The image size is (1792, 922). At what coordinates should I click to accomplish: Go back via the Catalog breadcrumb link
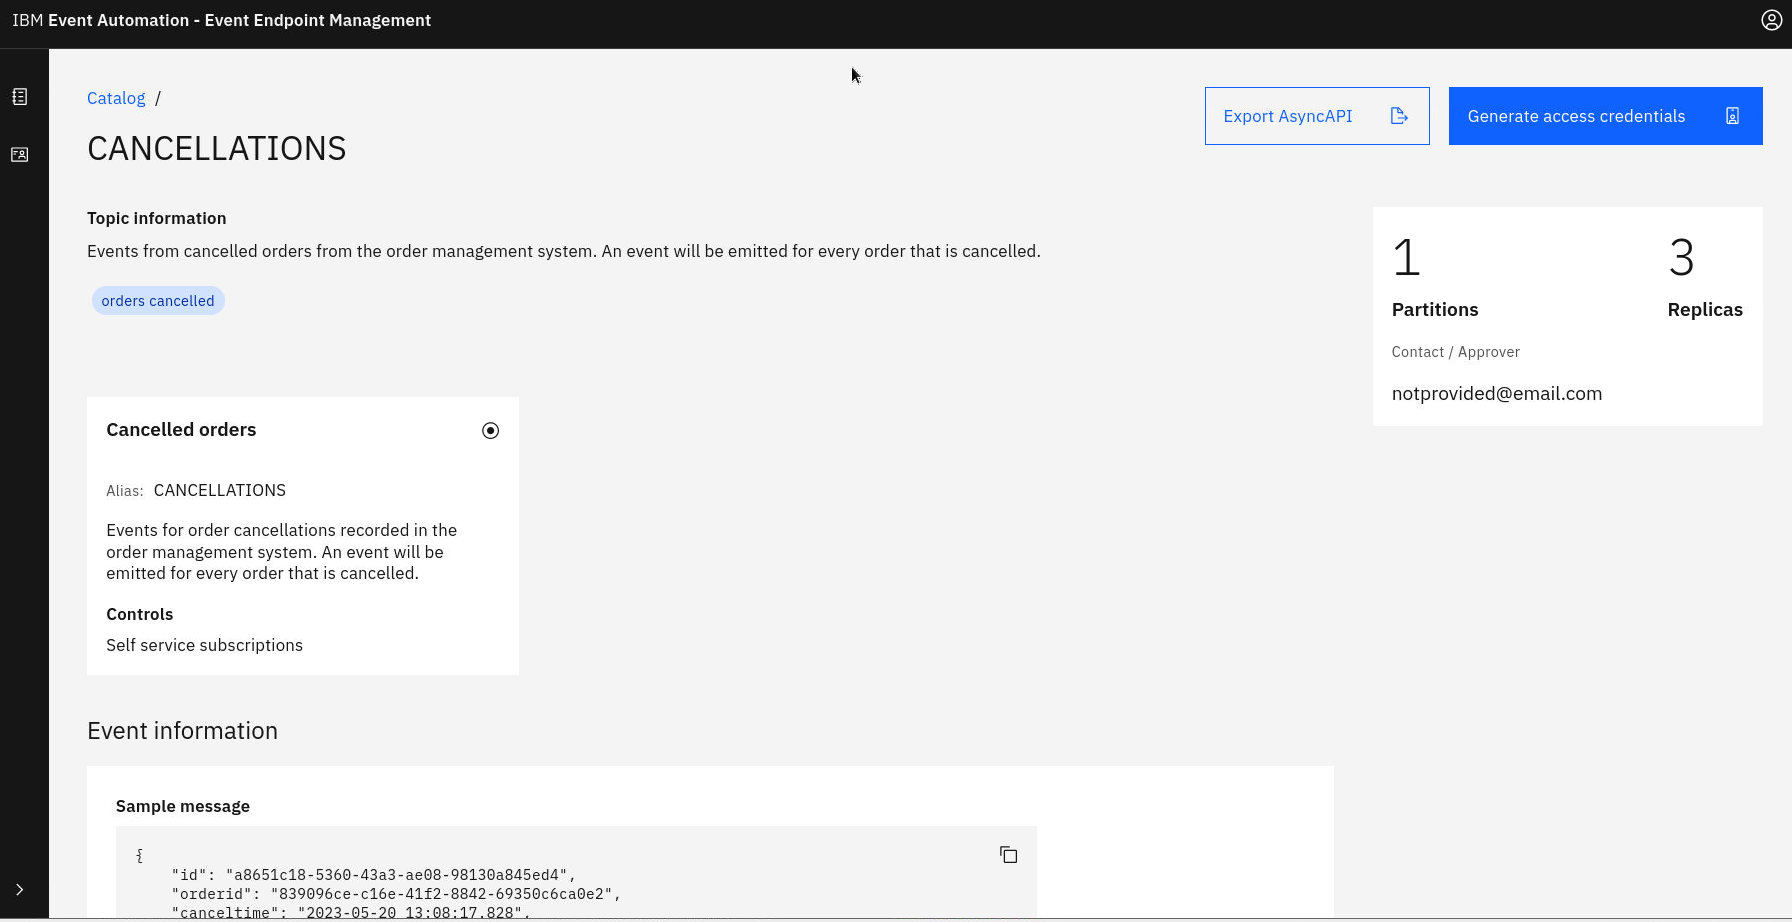click(116, 98)
